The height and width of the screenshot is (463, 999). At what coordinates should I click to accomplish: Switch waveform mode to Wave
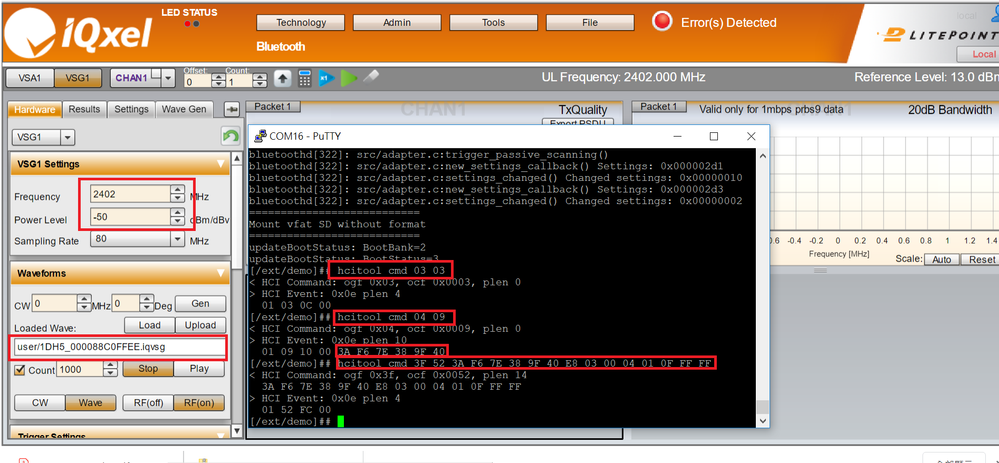[90, 402]
